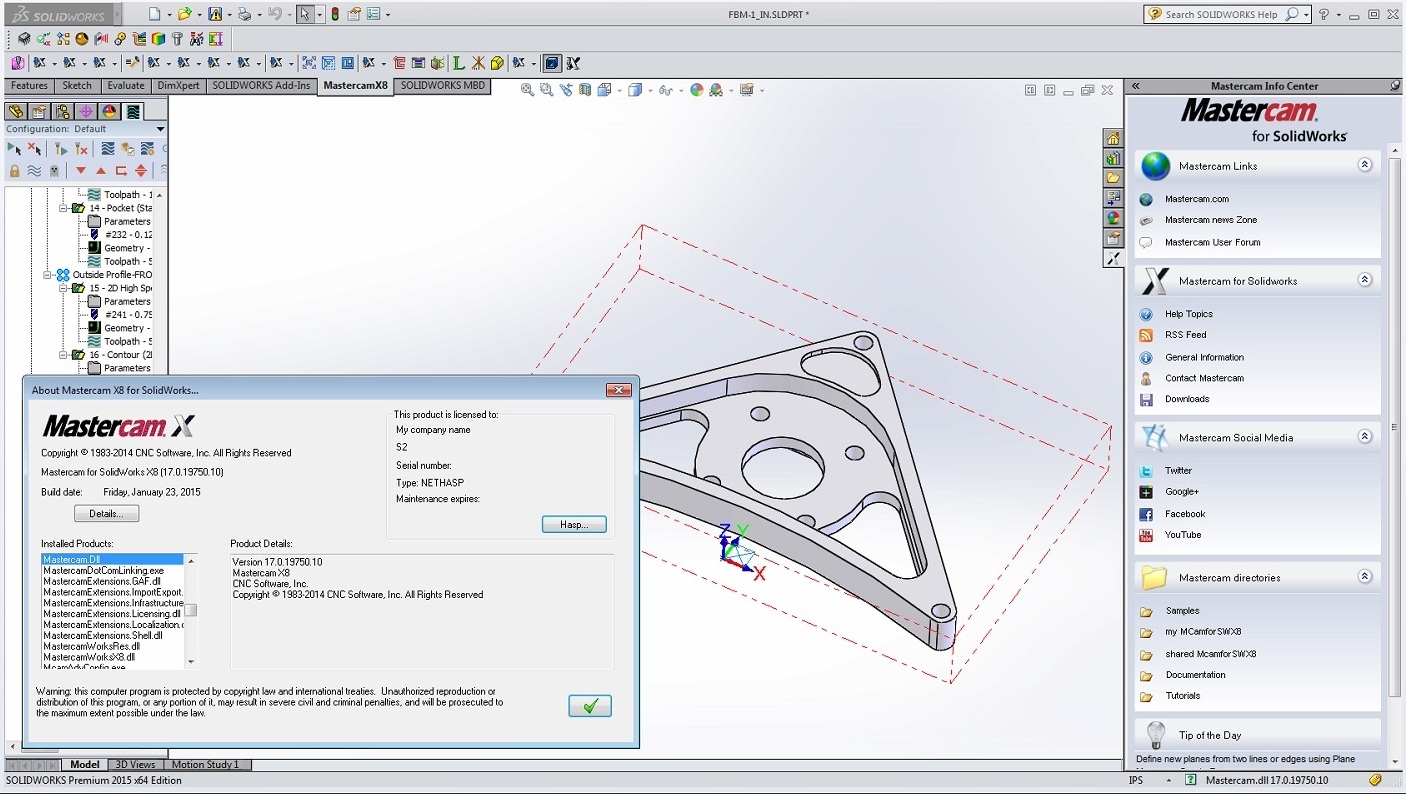Click the Details... button in About dialog

pos(107,514)
